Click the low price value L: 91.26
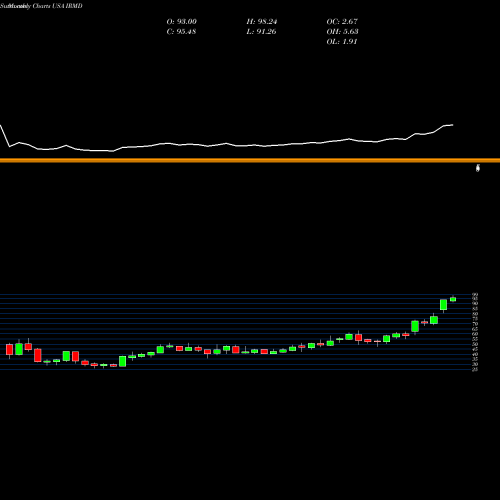500x500 pixels. [x=261, y=32]
